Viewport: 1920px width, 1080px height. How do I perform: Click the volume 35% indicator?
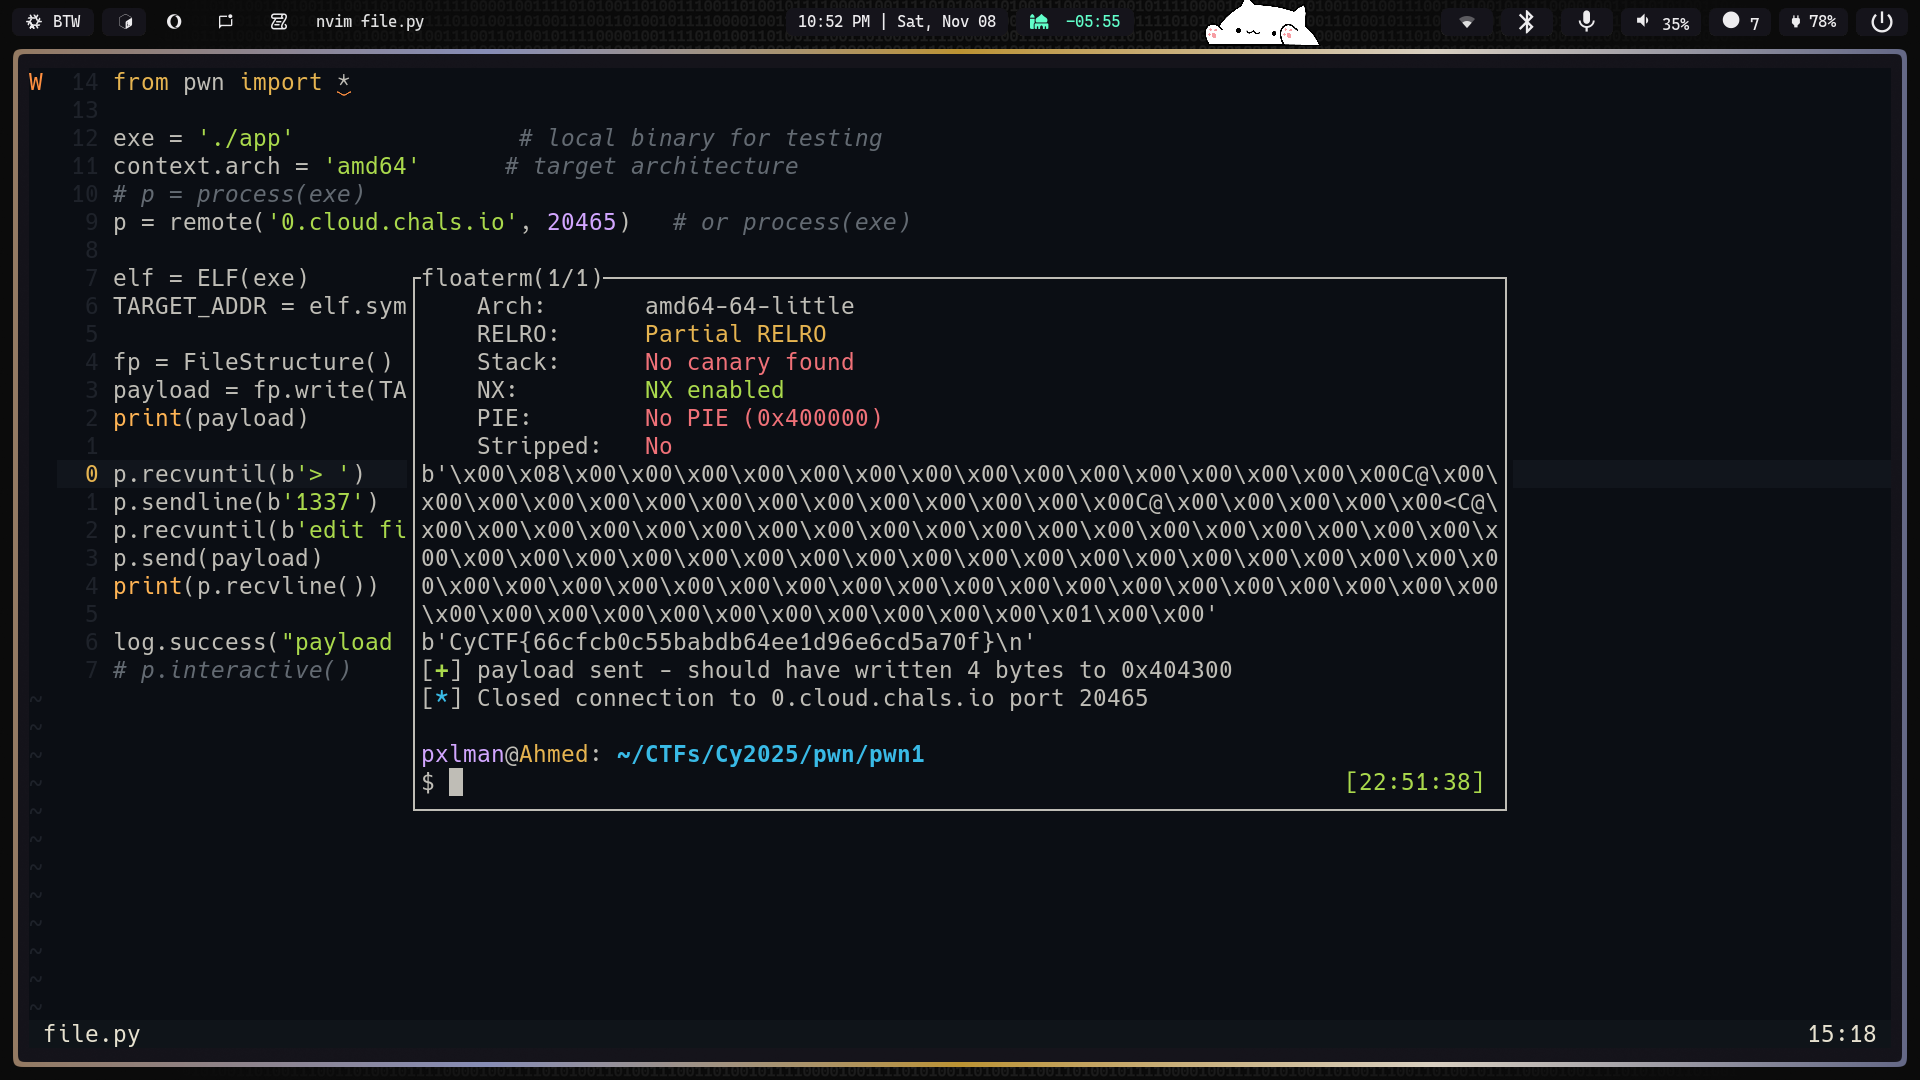tap(1663, 22)
